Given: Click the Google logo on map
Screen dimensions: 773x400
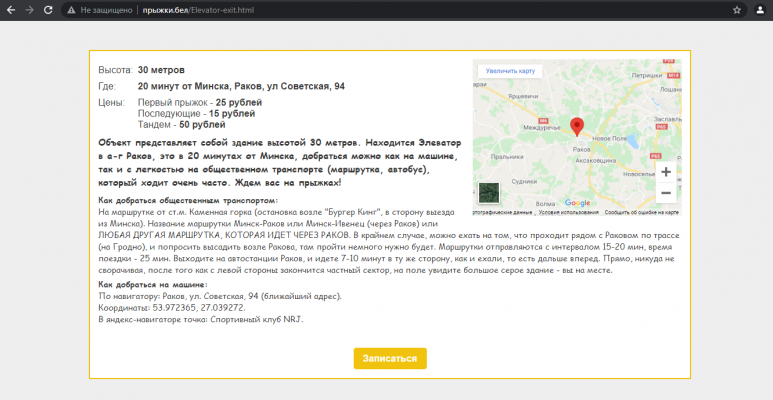Looking at the screenshot, I should tap(578, 202).
